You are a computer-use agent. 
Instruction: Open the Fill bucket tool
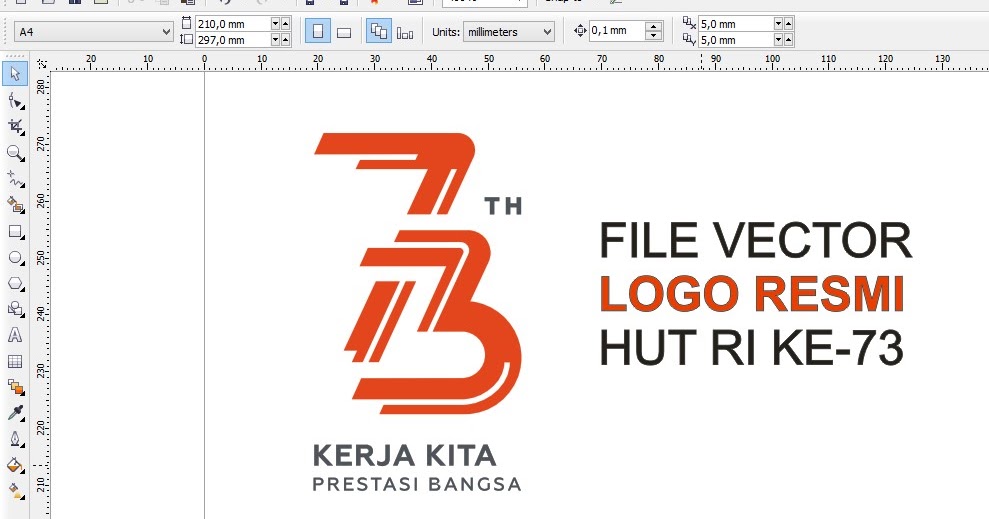coord(15,465)
